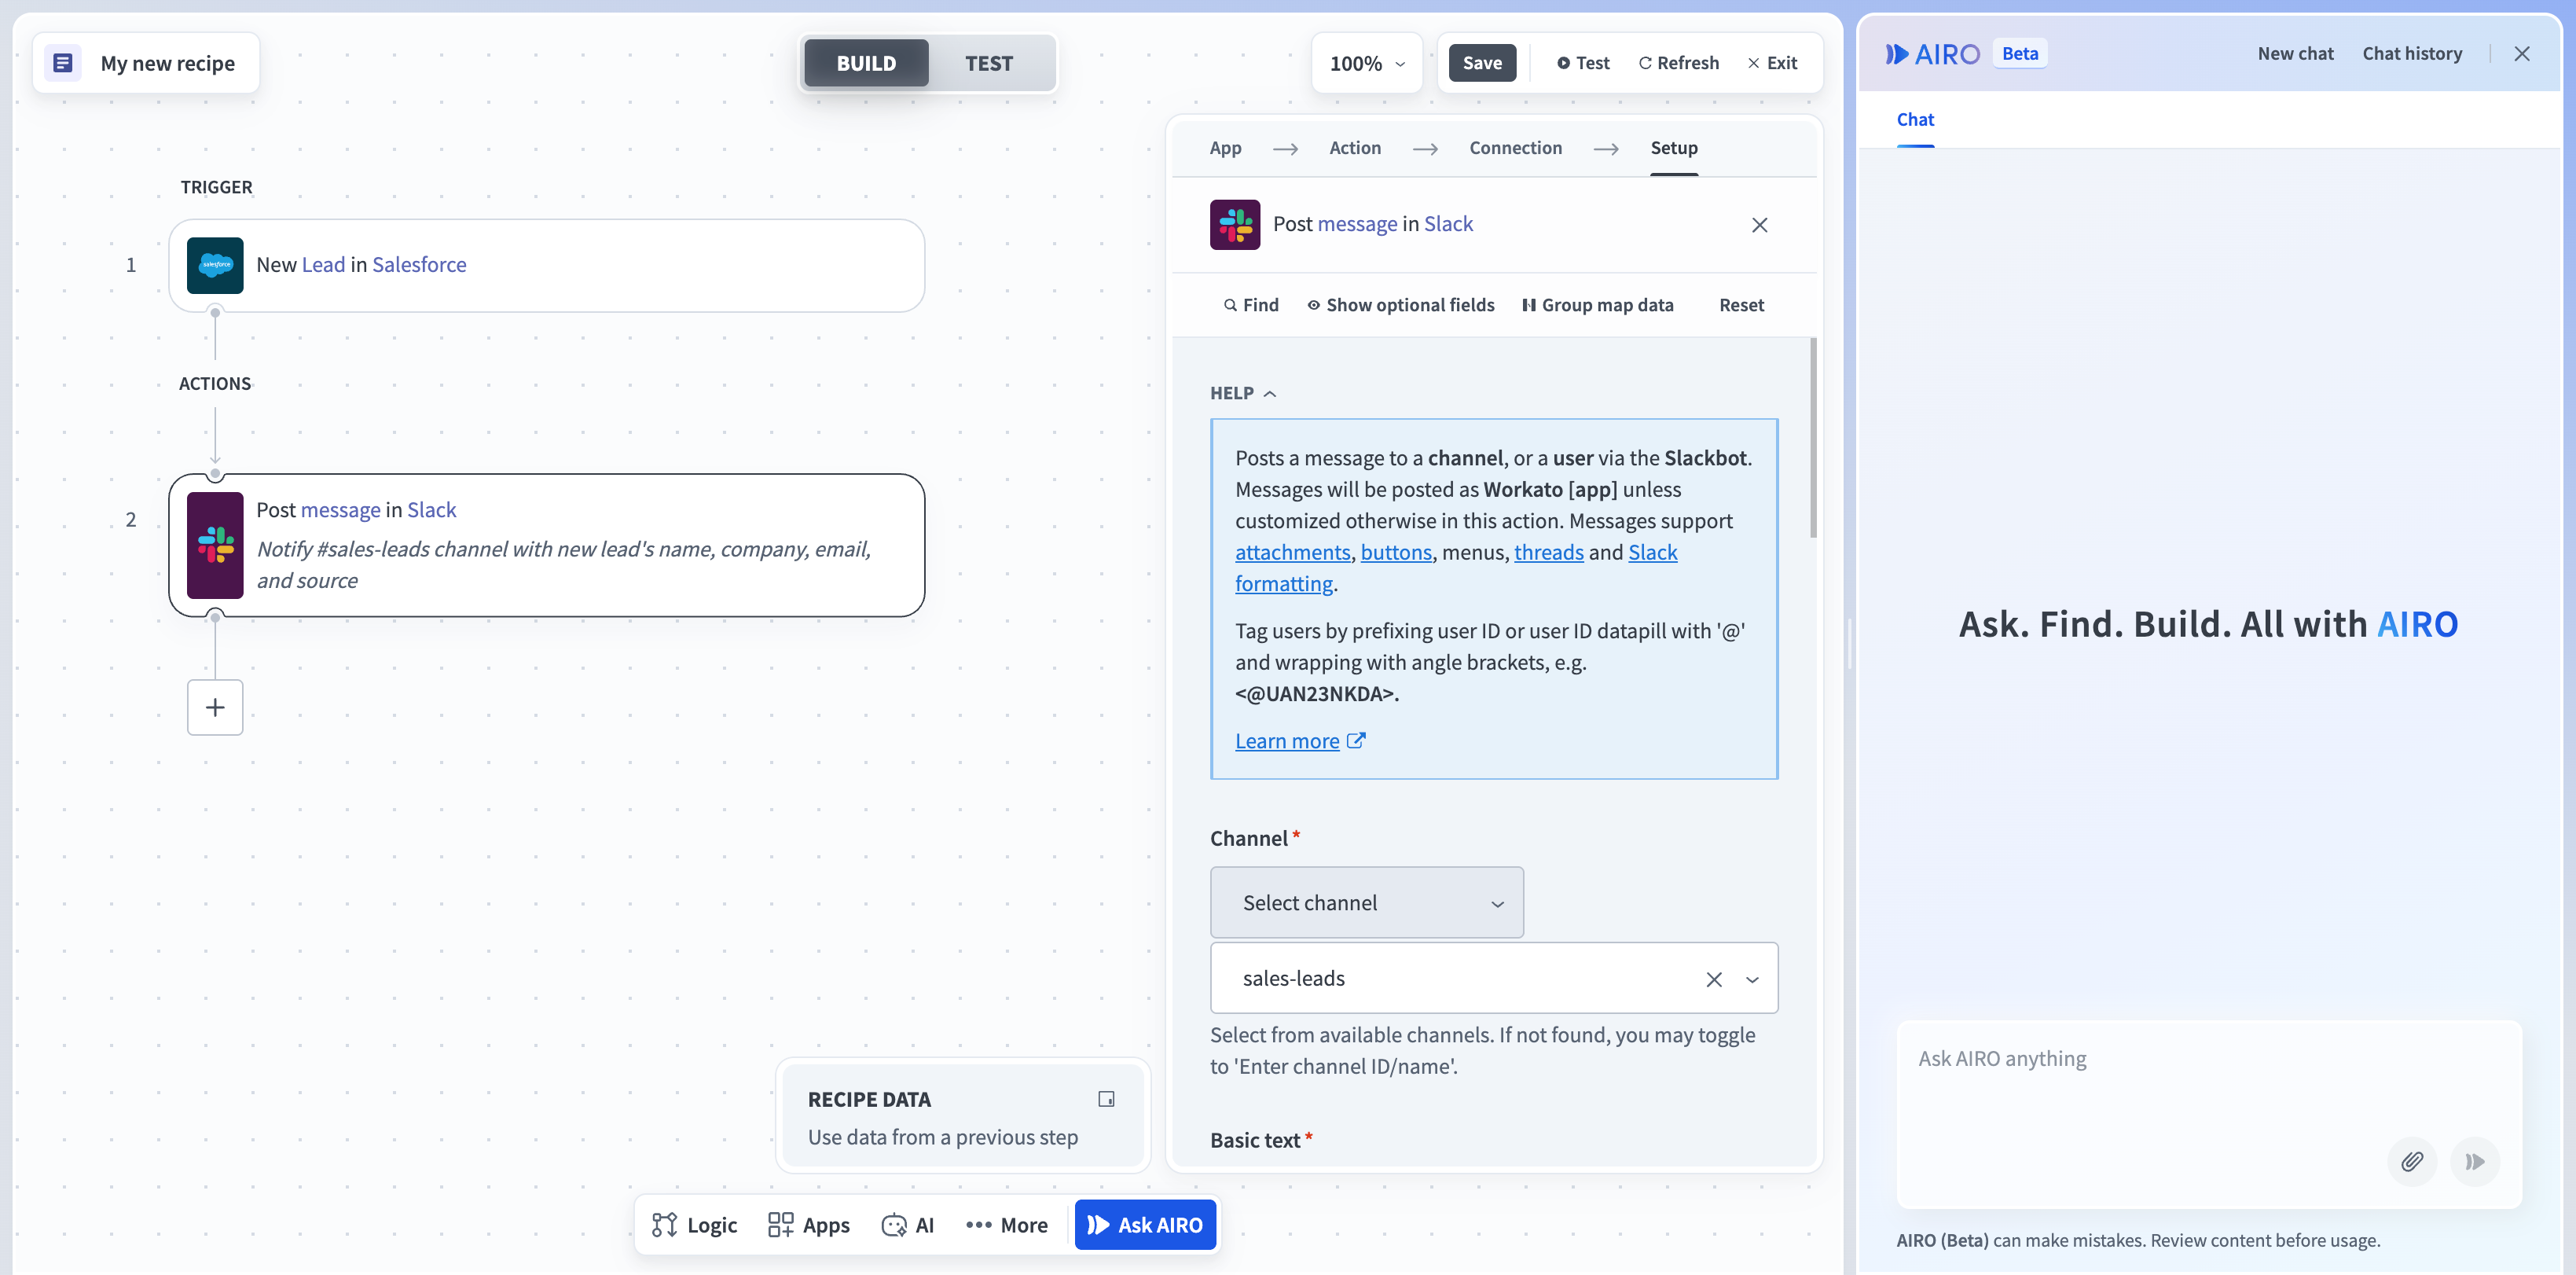
Task: Open the 100% zoom dropdown
Action: (x=1367, y=63)
